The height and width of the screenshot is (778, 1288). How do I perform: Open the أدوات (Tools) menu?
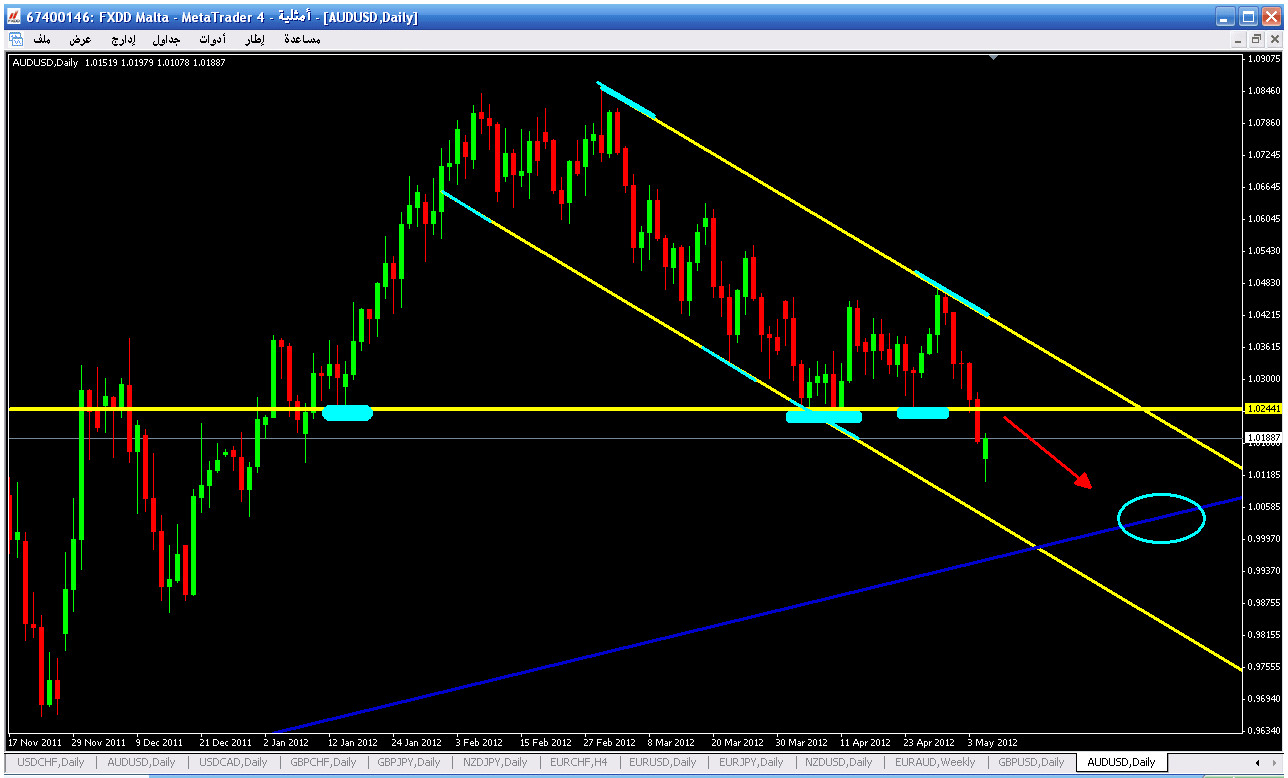(x=212, y=39)
